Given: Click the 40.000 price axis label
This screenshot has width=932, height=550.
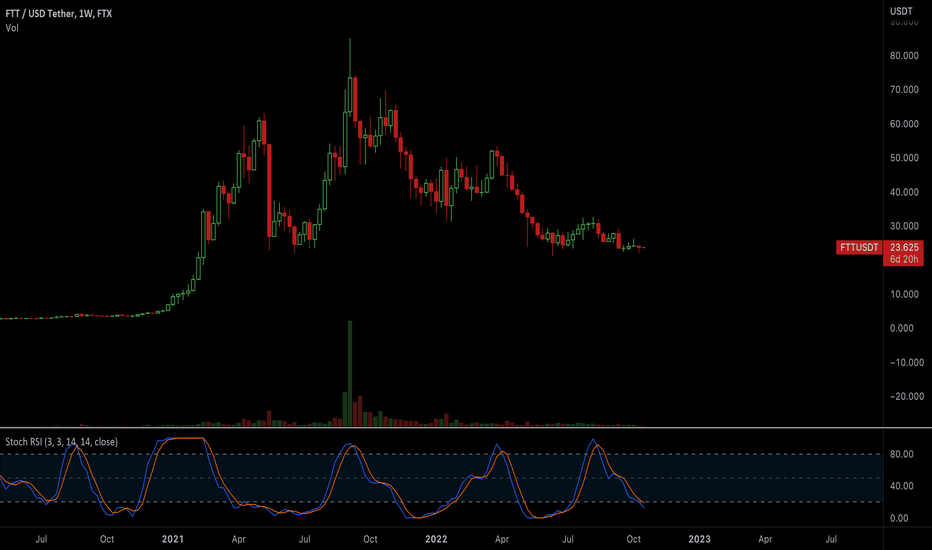Looking at the screenshot, I should 903,192.
